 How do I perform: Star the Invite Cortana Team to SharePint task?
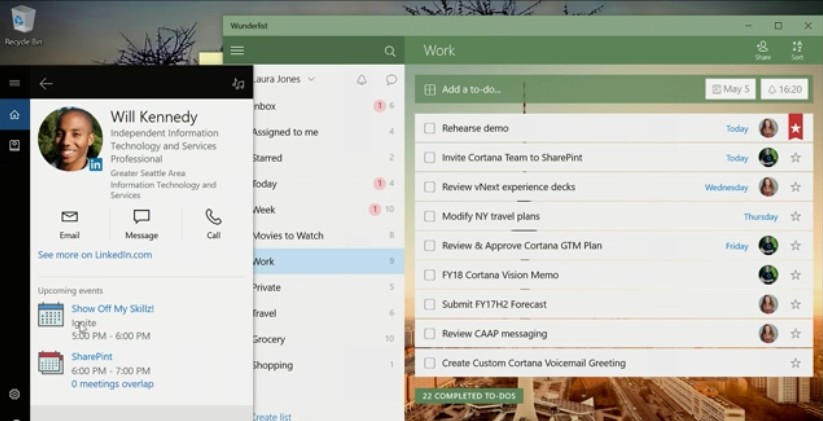coord(795,157)
